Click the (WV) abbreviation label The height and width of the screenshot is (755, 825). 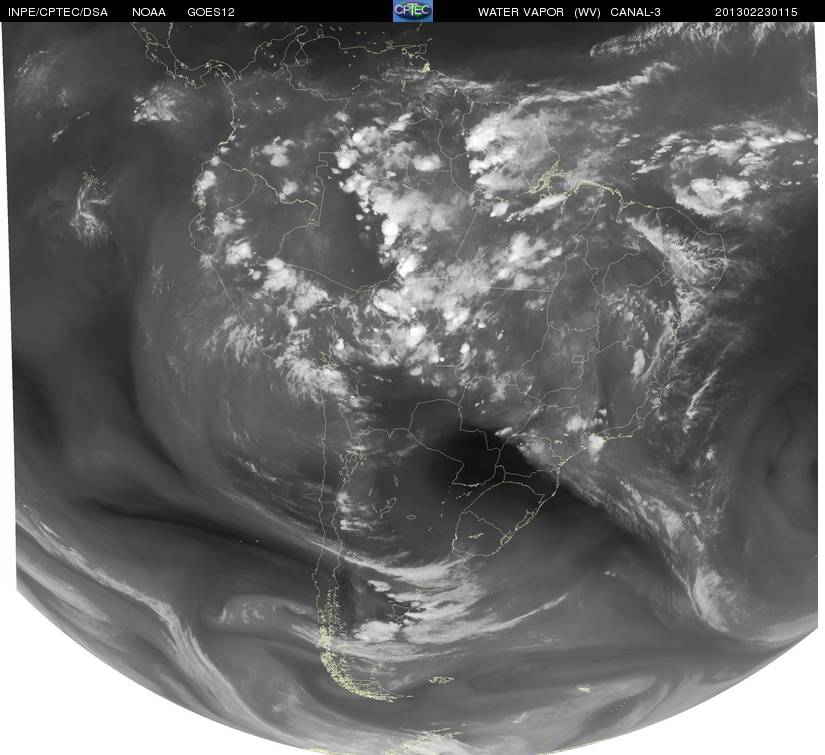(x=587, y=12)
